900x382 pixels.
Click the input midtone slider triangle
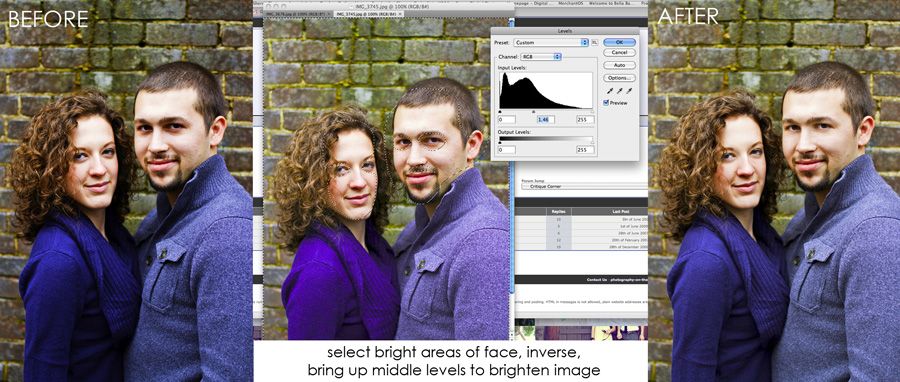(x=534, y=112)
